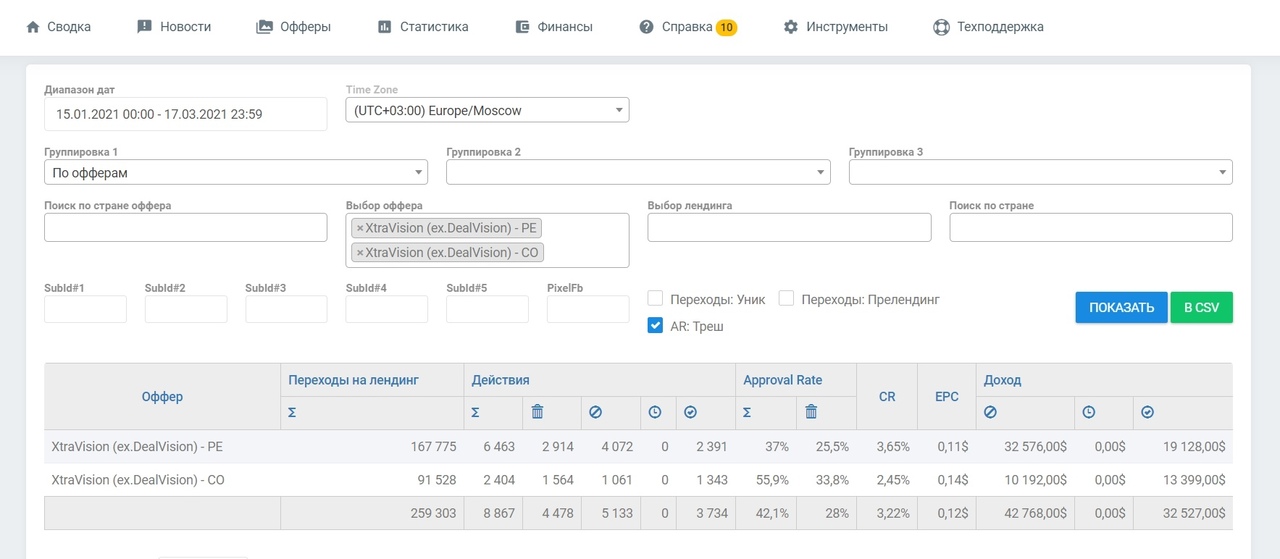This screenshot has width=1280, height=559.
Task: Click the date range input field
Action: 186,114
